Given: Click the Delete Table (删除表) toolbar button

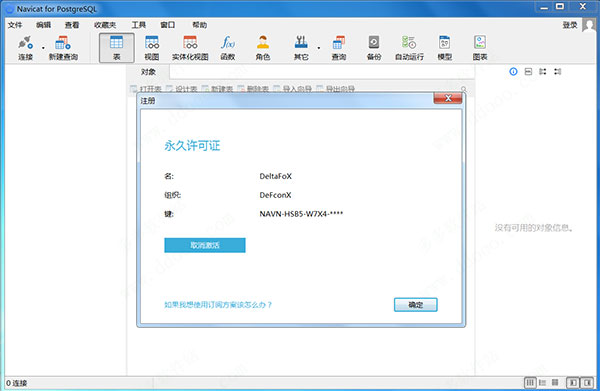Looking at the screenshot, I should pos(253,89).
